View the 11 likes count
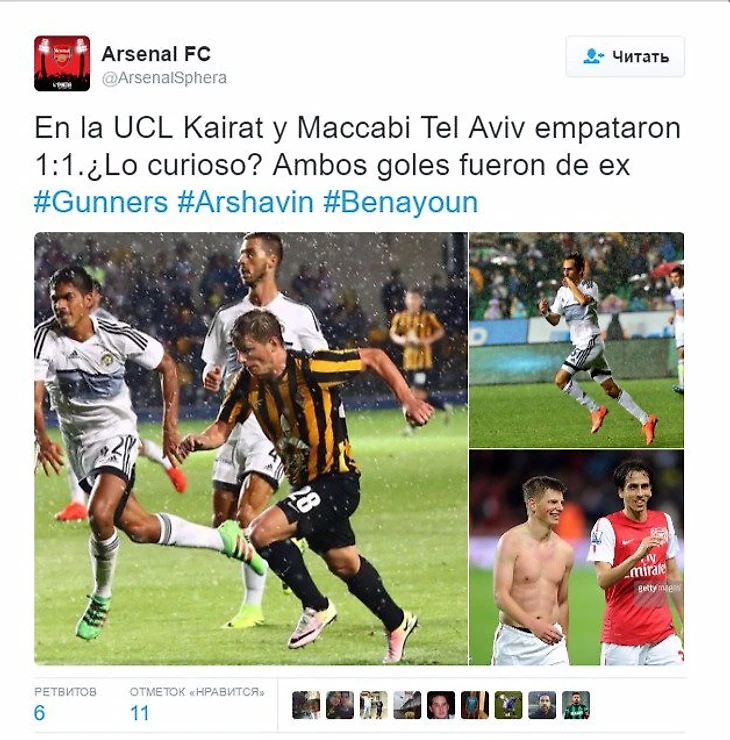This screenshot has width=730, height=740. 140,713
